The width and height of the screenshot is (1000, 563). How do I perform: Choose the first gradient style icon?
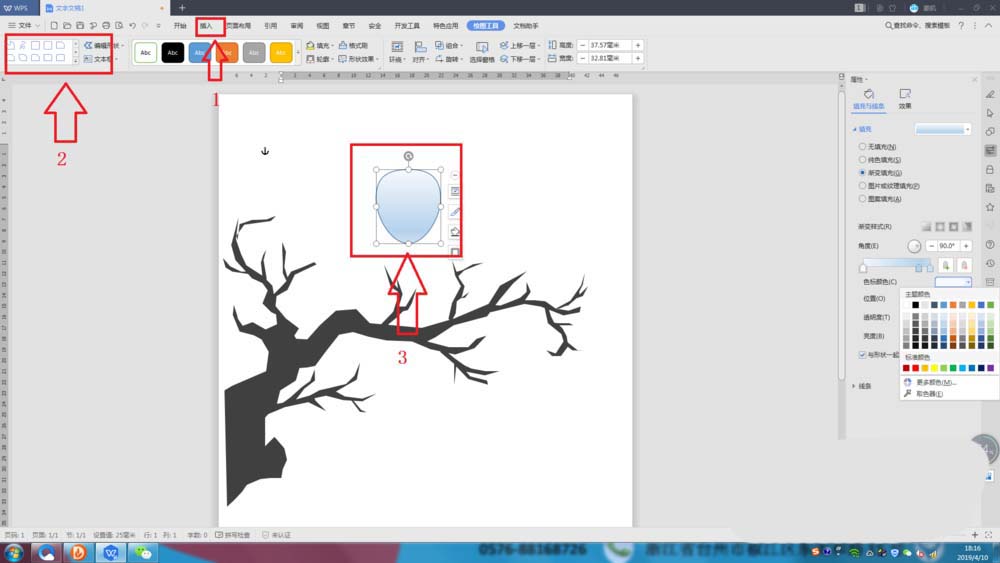click(927, 226)
